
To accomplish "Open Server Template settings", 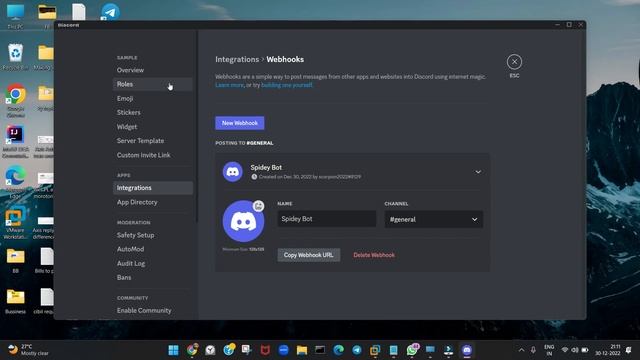I will [153, 141].
